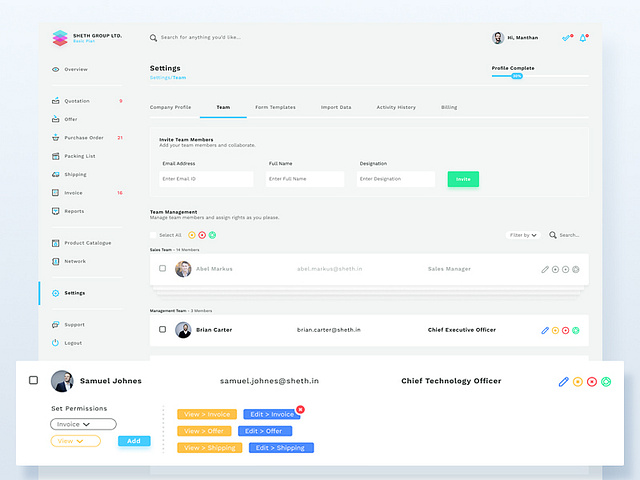Viewport: 640px width, 480px height.
Task: Click the Settings/Team breadcrumb link
Action: [x=168, y=78]
